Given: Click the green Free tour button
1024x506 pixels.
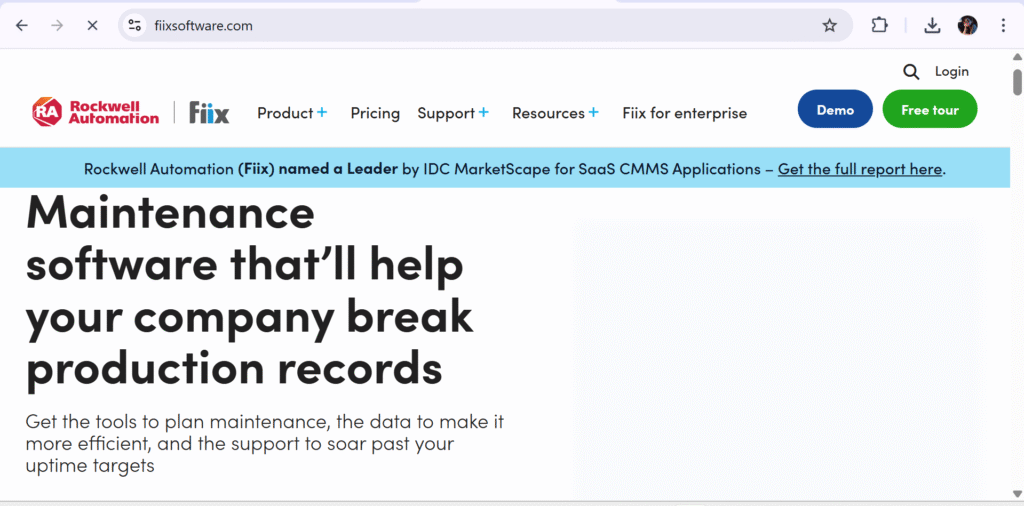Looking at the screenshot, I should [930, 109].
